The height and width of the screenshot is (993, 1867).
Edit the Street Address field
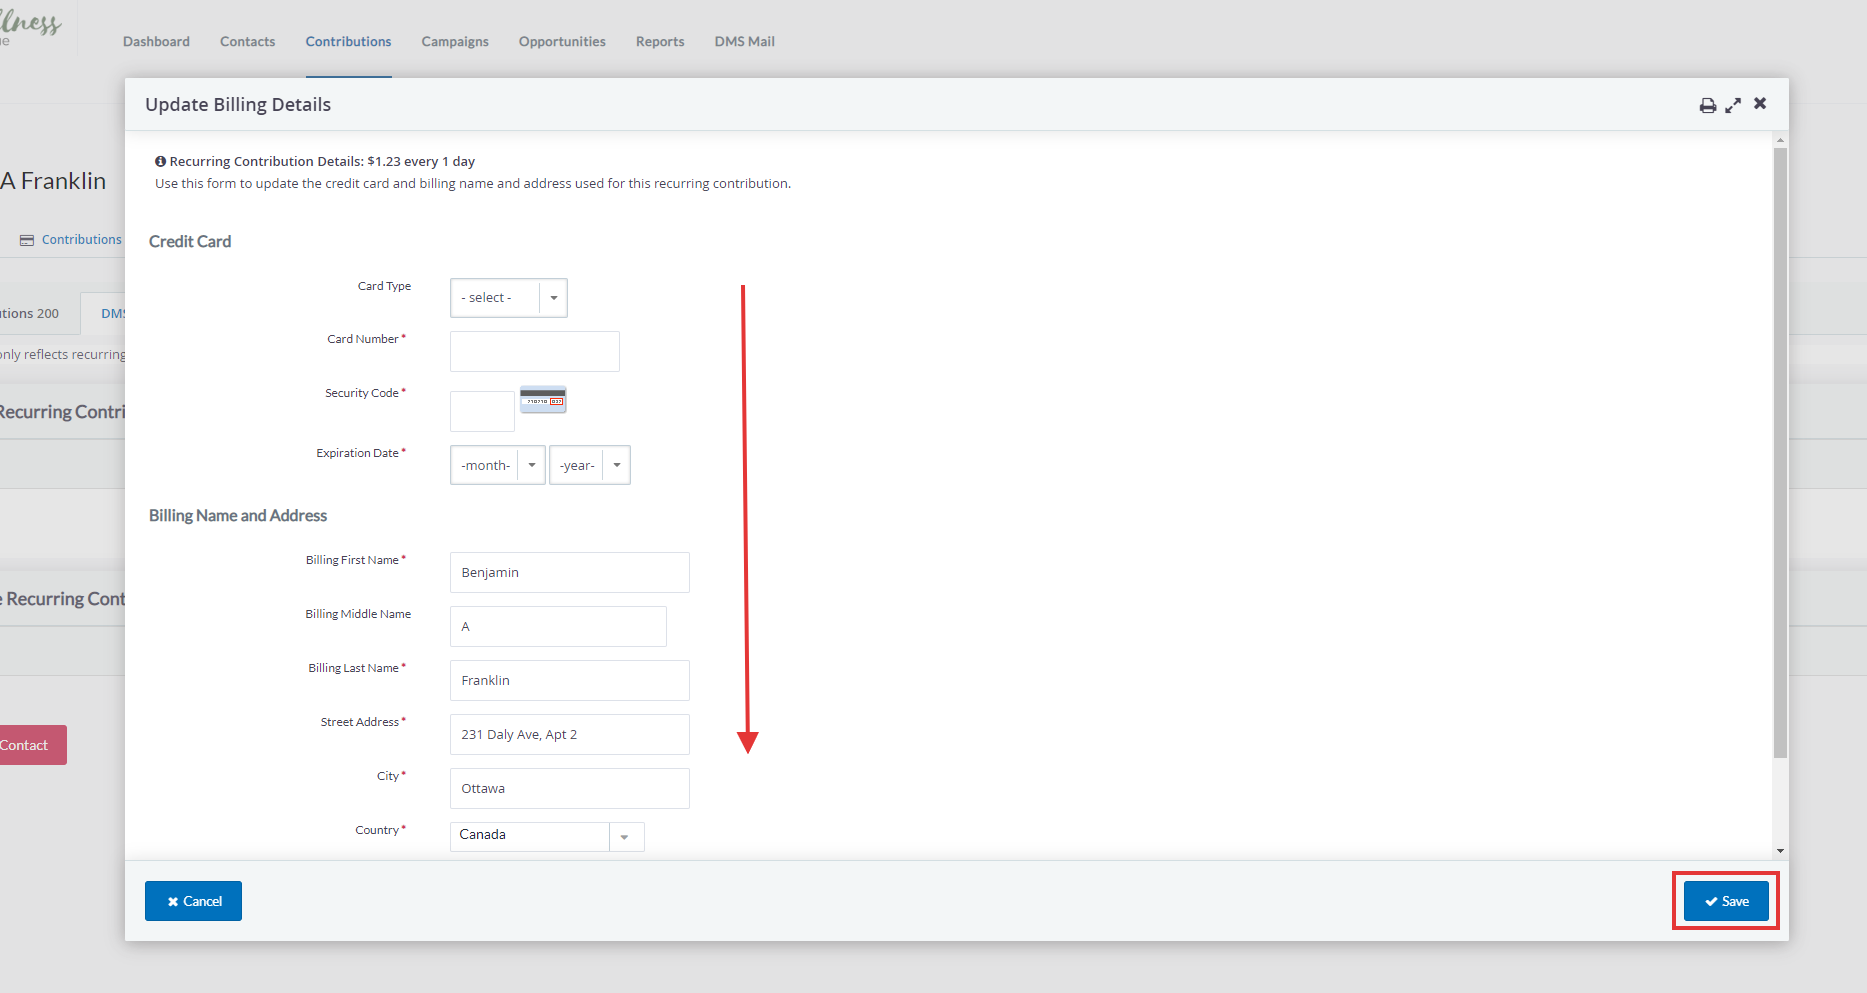[570, 735]
